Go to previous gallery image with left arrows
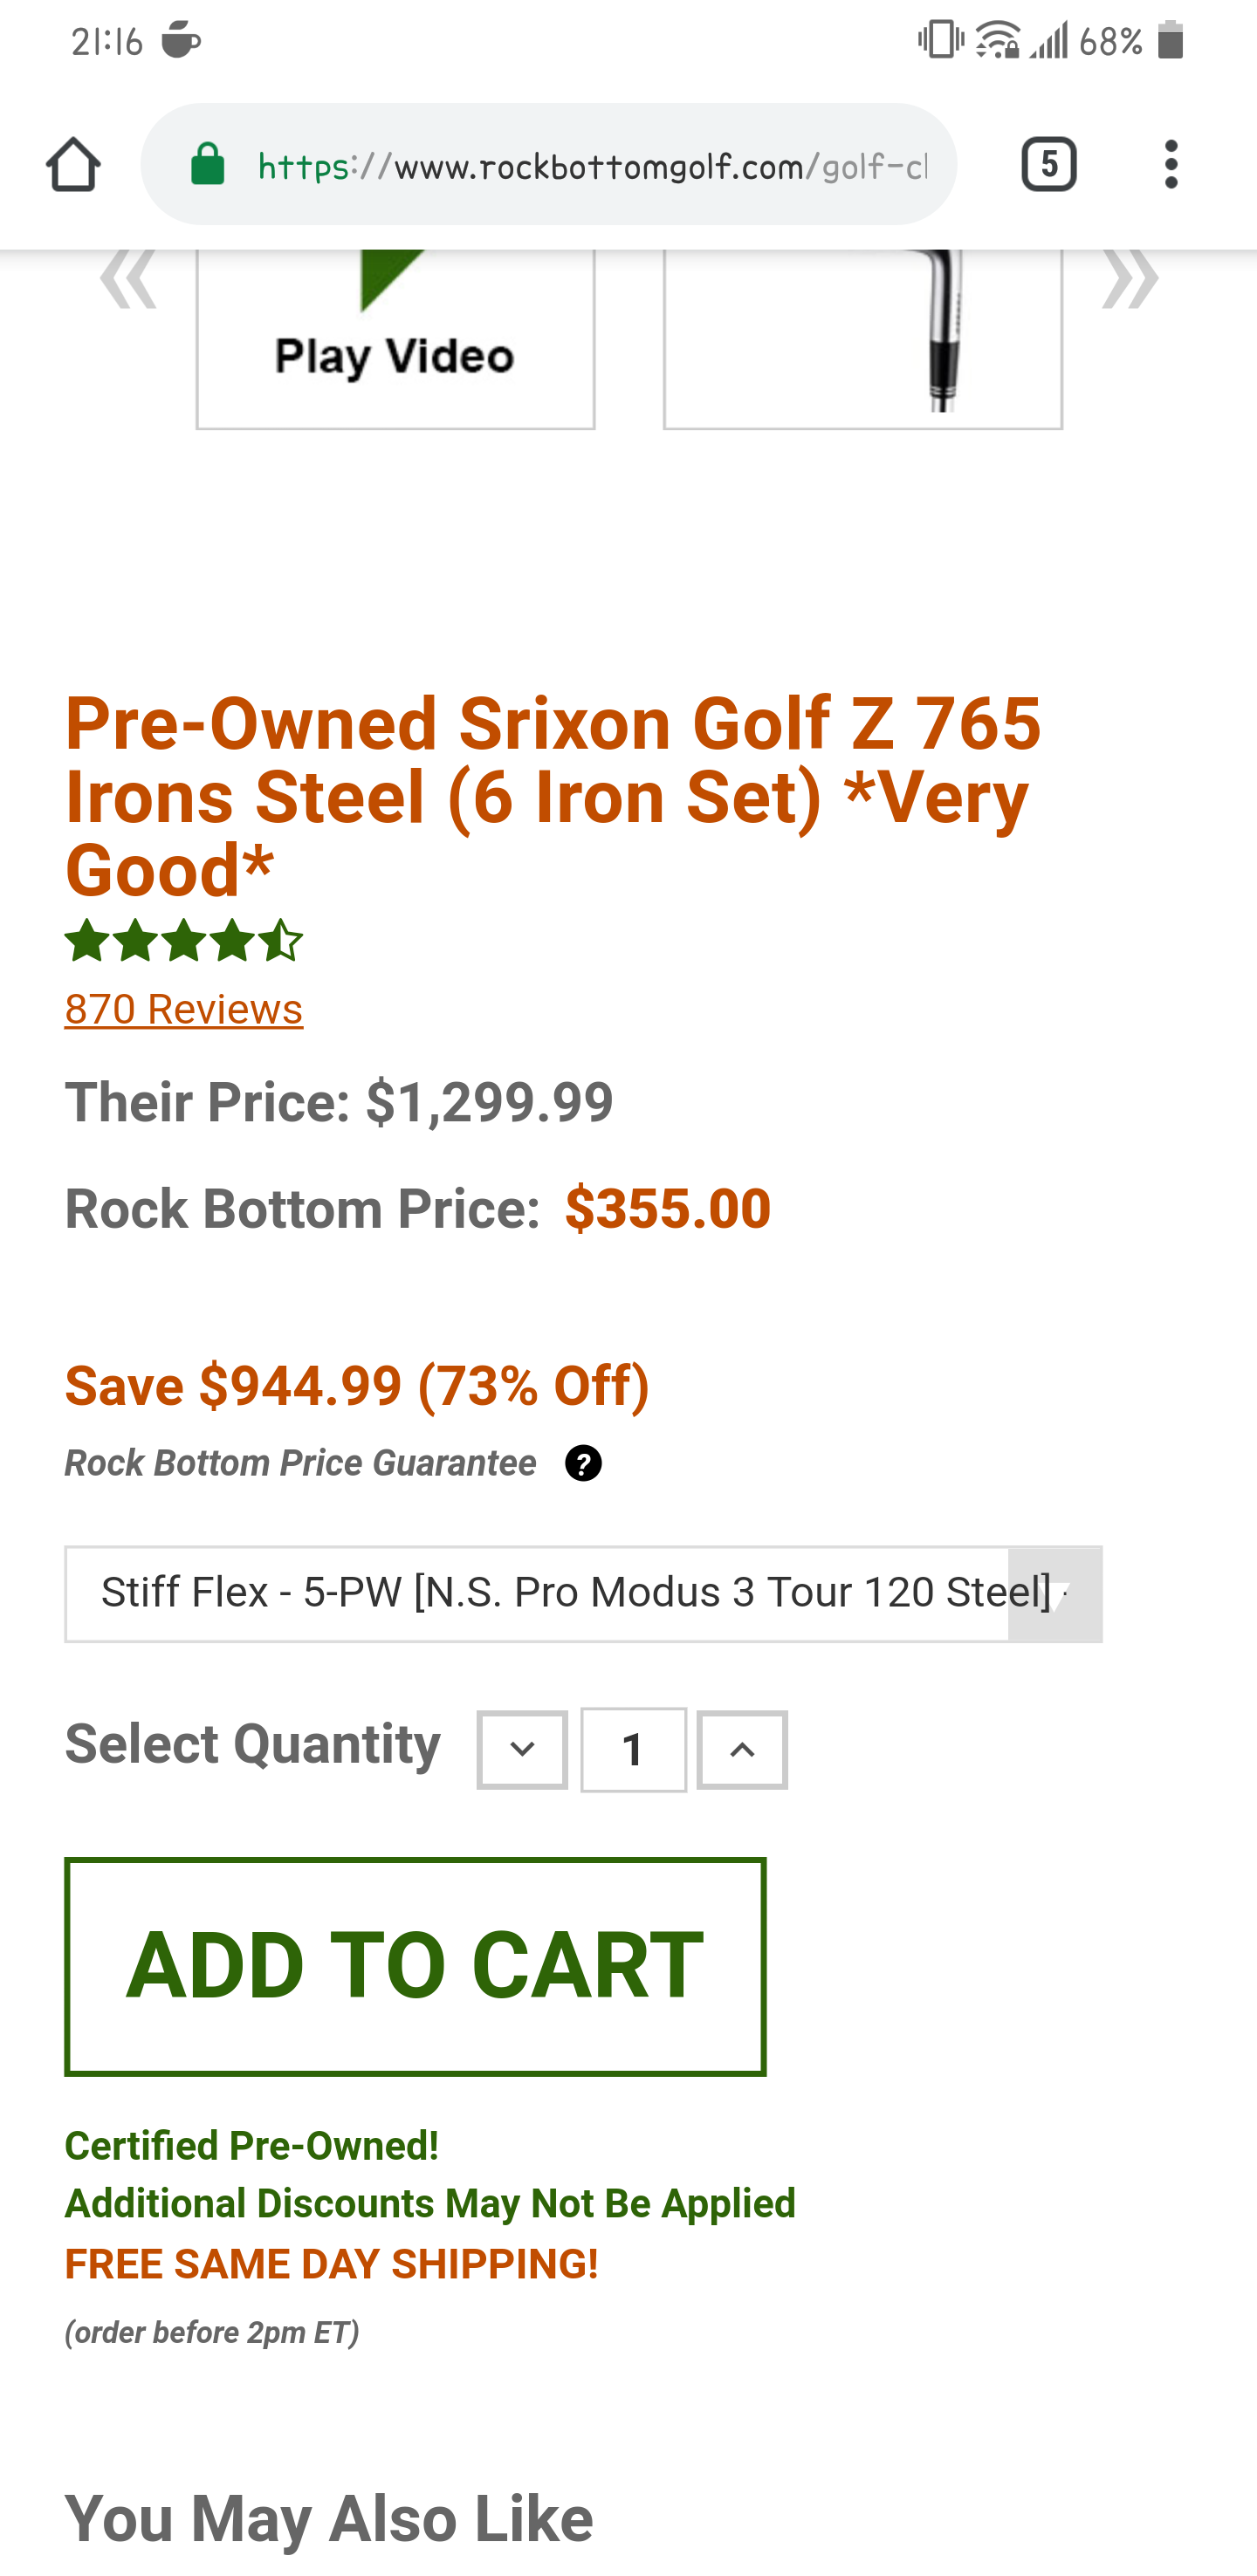The image size is (1257, 2576). click(128, 279)
